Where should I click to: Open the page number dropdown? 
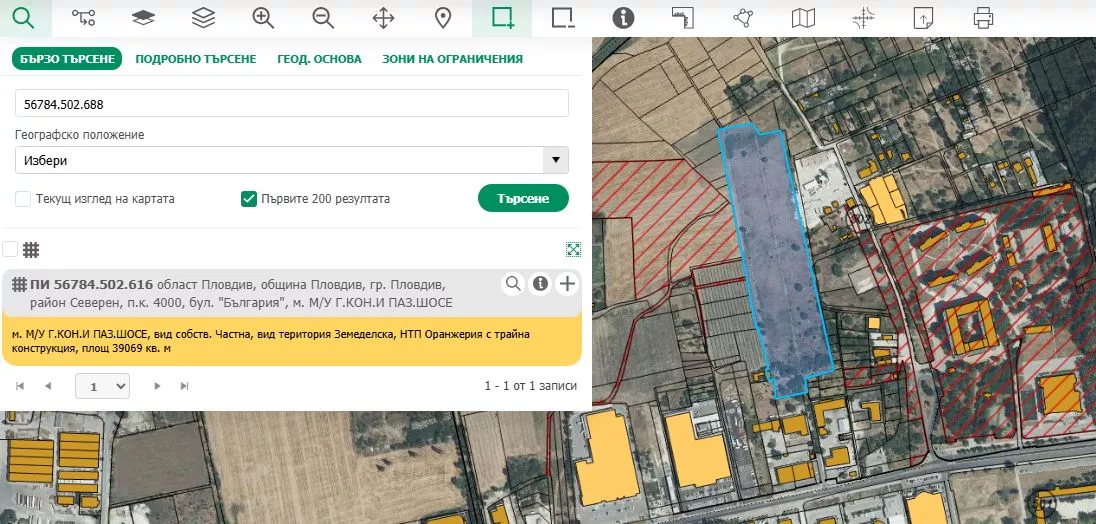pos(102,386)
